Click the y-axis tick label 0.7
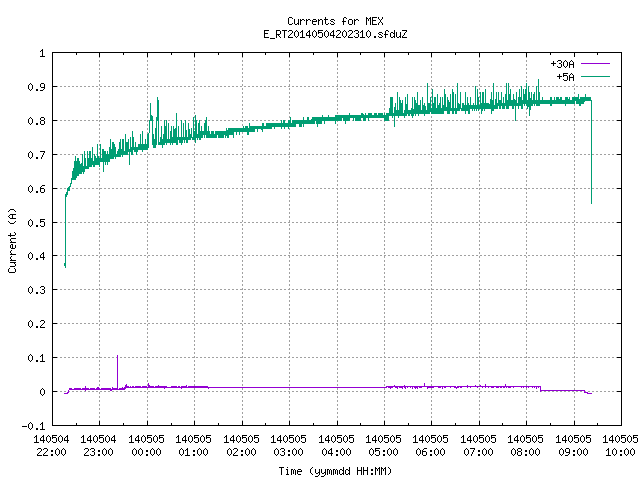This screenshot has width=640, height=480. coord(36,155)
